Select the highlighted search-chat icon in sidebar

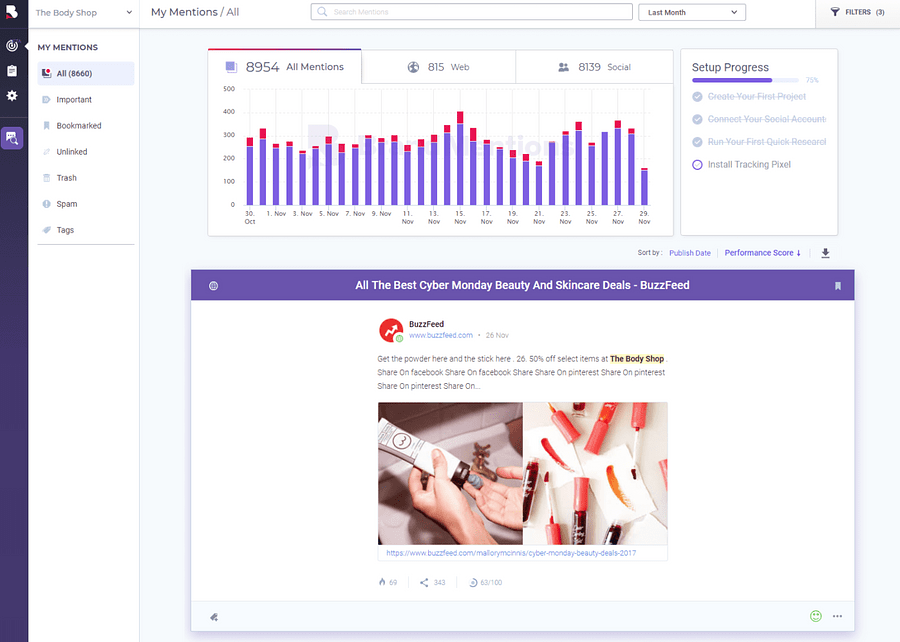coord(12,136)
